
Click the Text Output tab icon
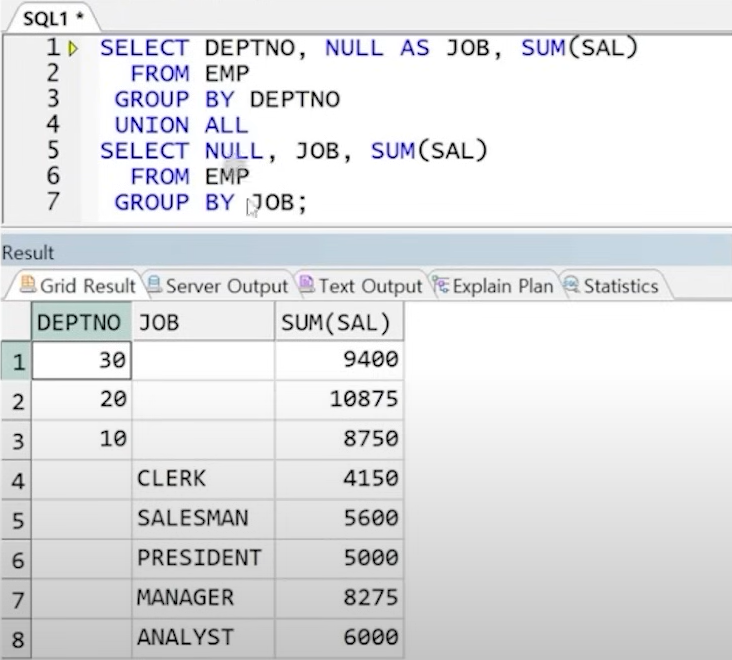tap(306, 283)
